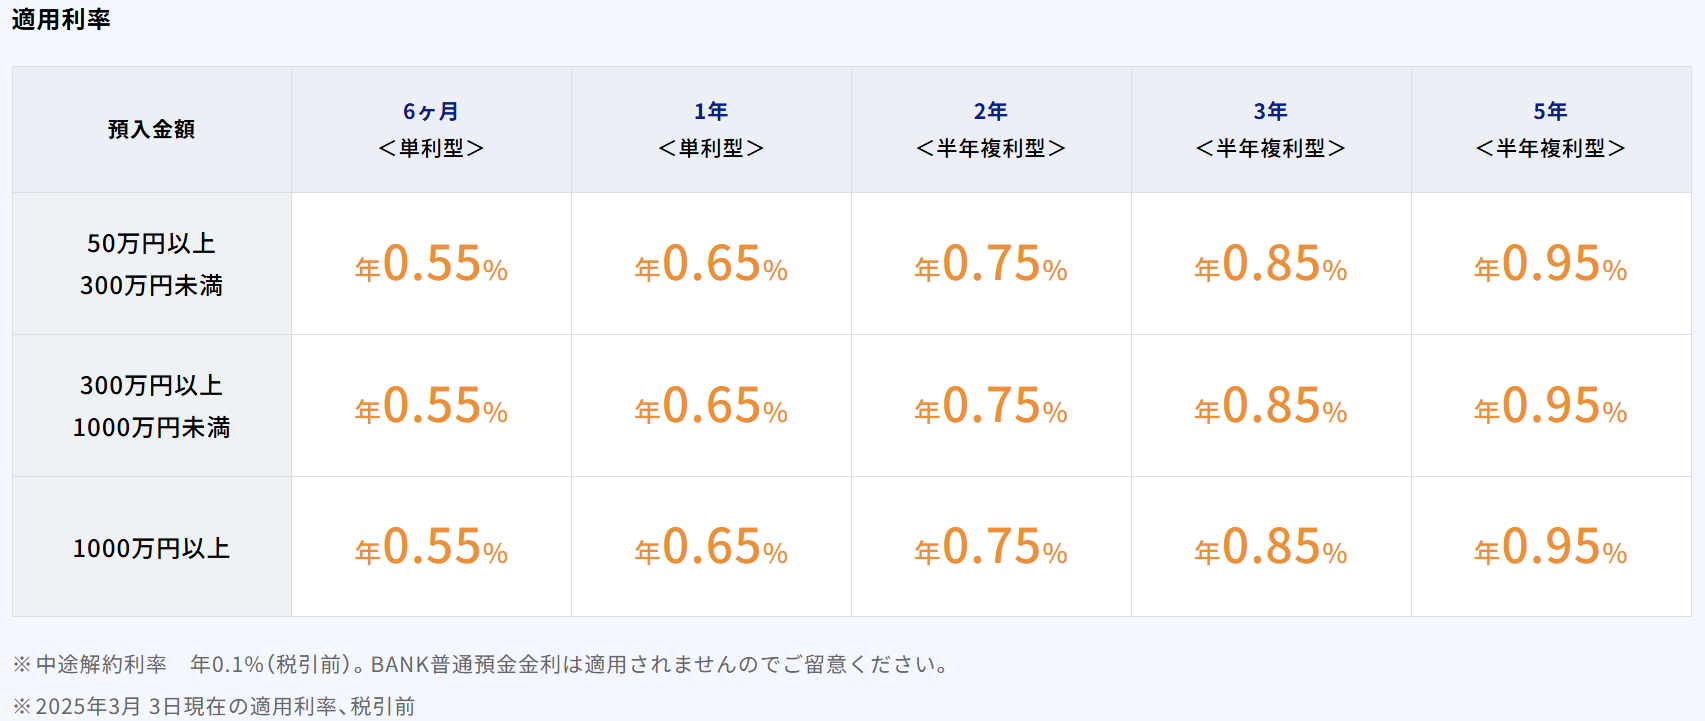1705x721 pixels.
Task: Click the 1年 単利型 column header
Action: coord(711,130)
